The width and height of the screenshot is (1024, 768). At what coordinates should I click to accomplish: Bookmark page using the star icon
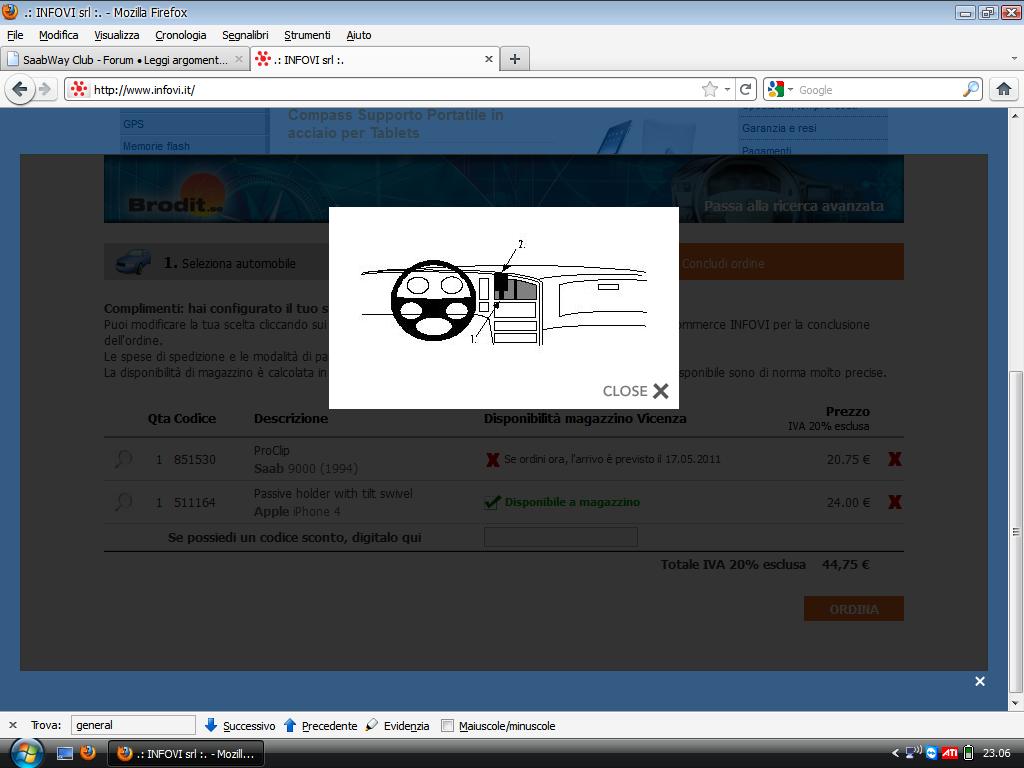click(709, 89)
